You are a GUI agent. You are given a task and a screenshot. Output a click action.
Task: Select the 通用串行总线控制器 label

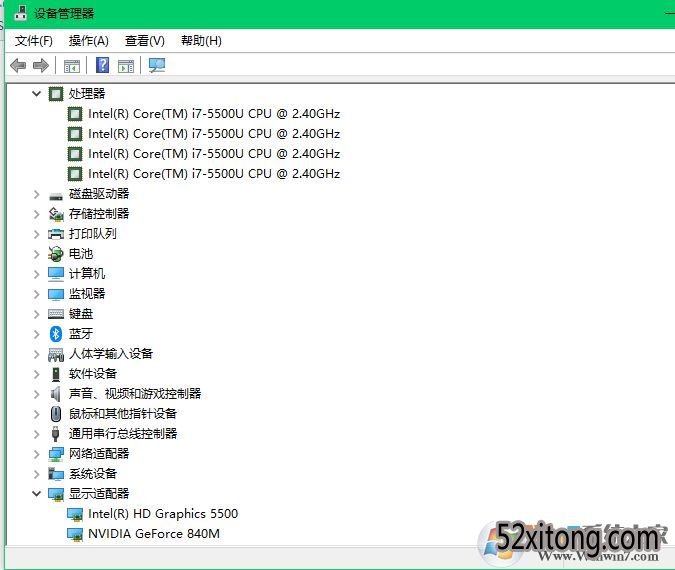point(123,434)
